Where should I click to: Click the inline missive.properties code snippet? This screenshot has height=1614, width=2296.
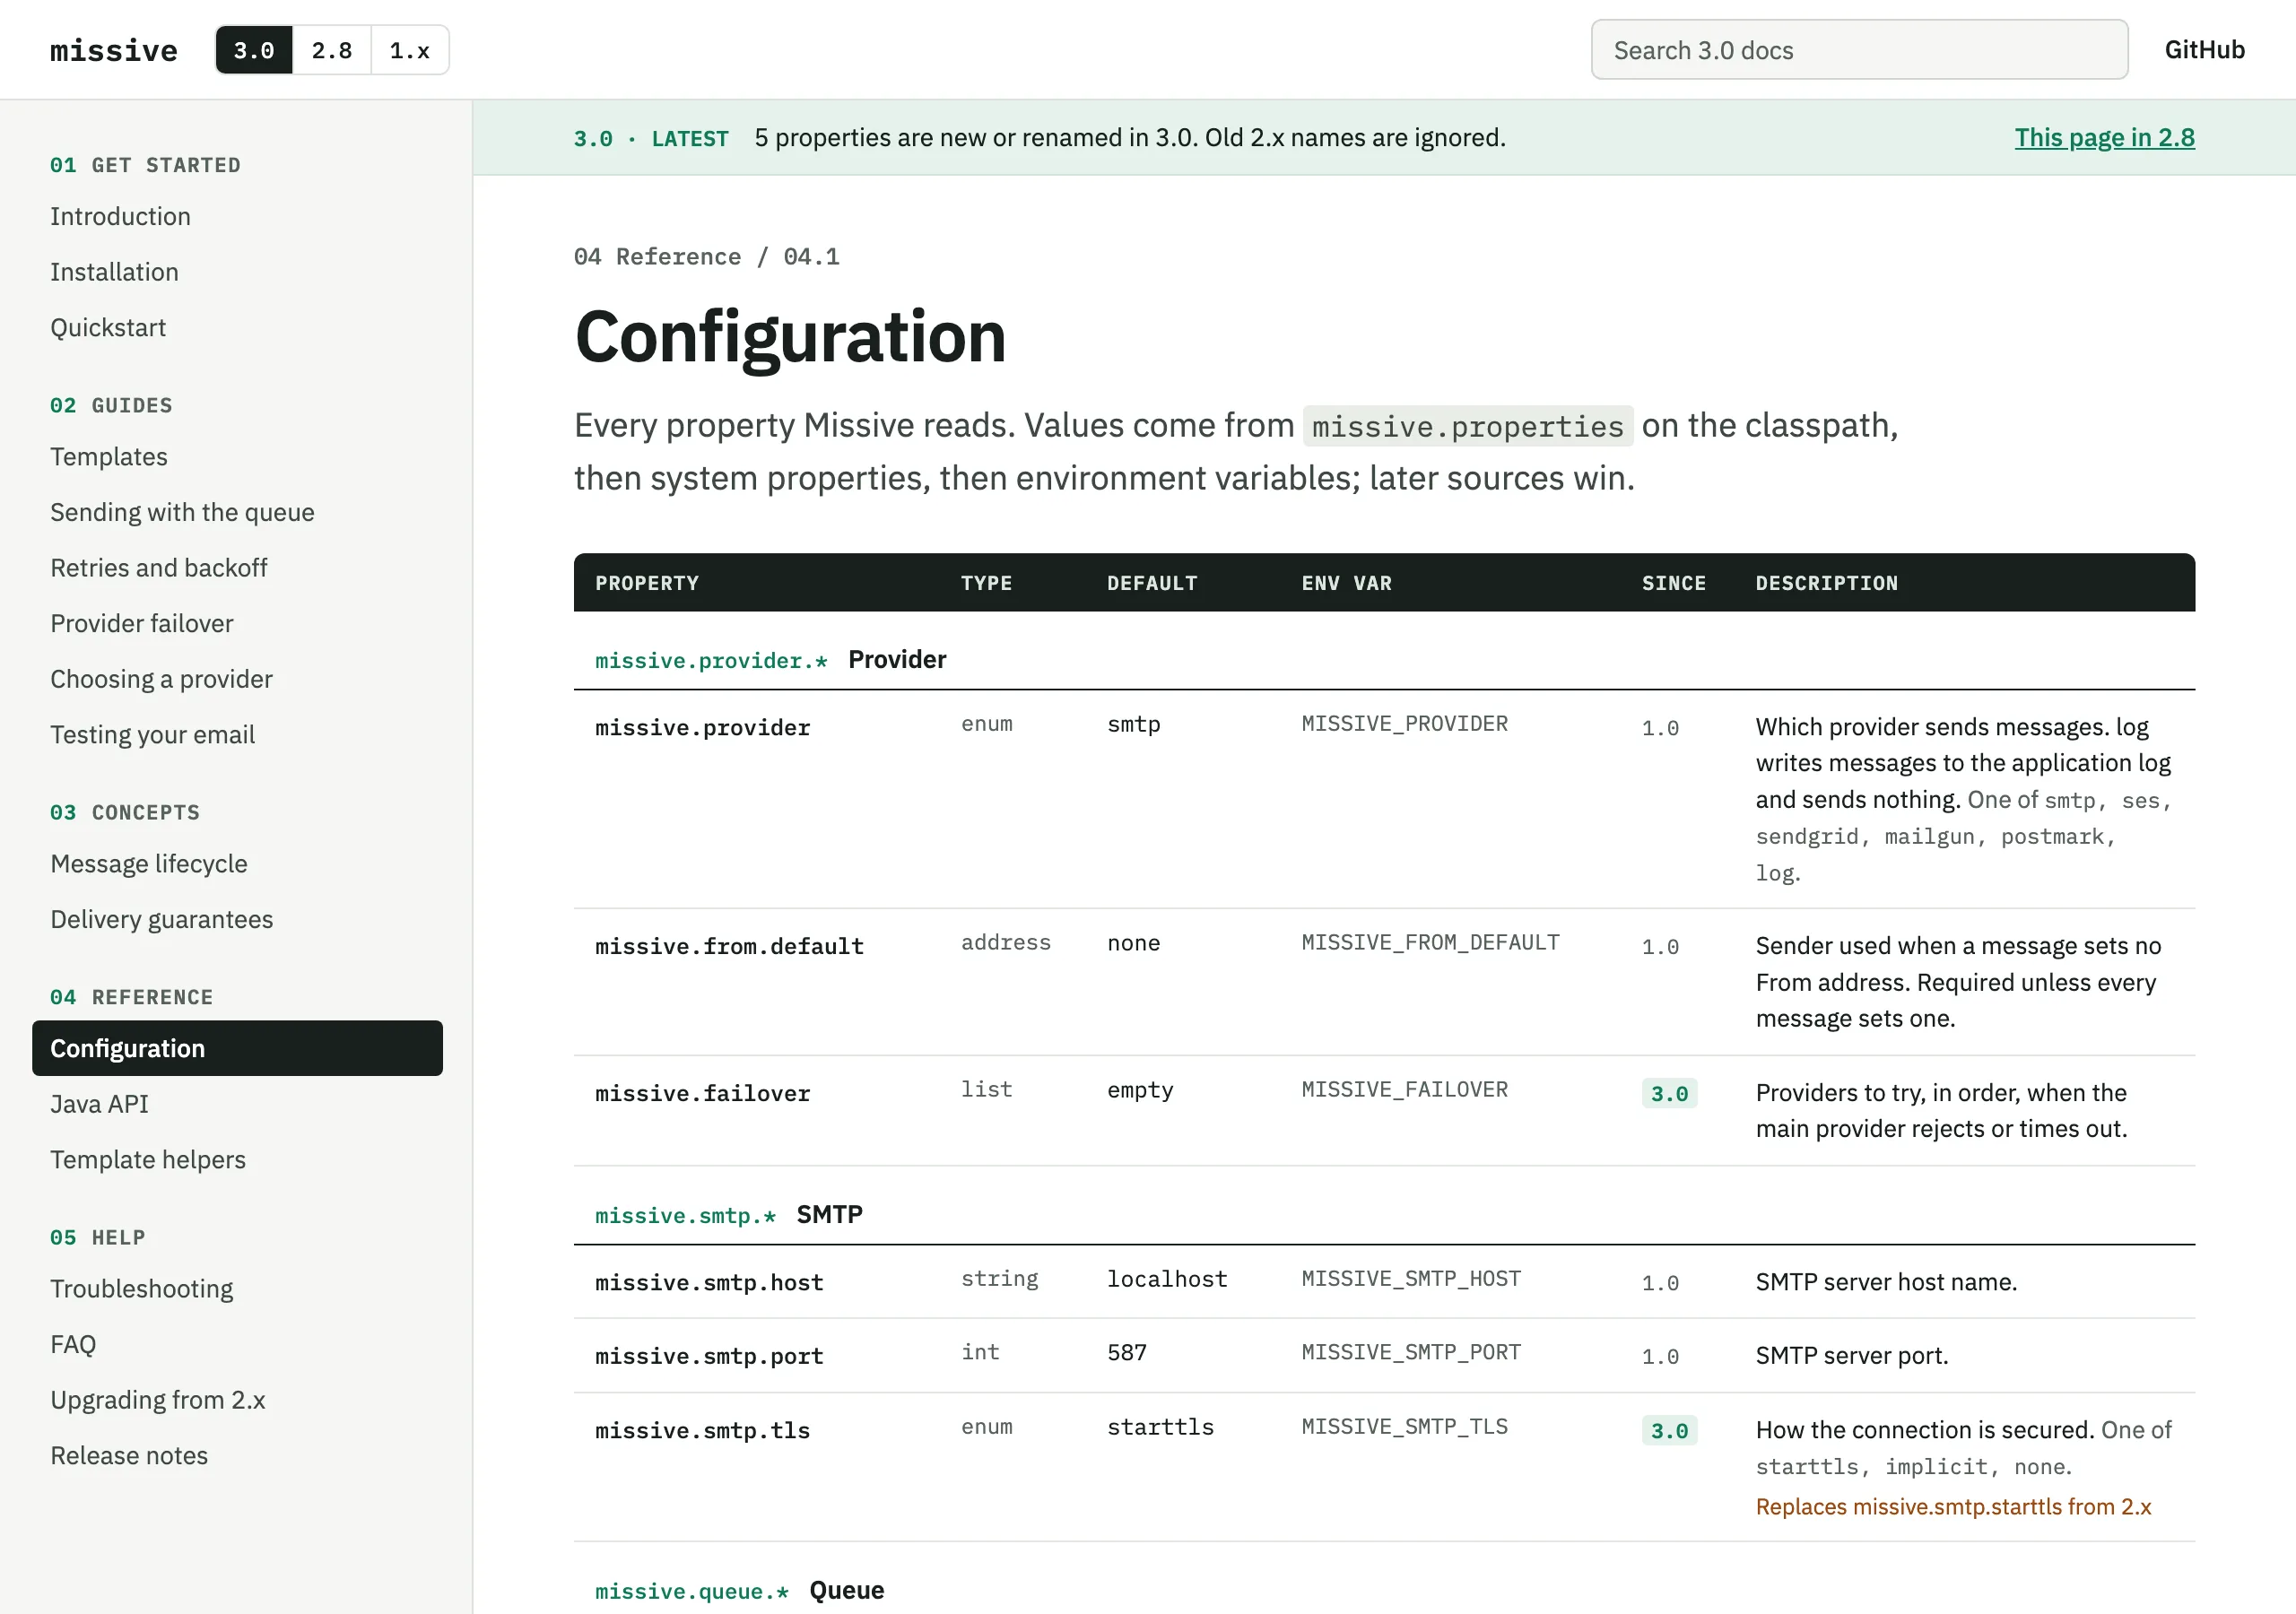coord(1468,426)
